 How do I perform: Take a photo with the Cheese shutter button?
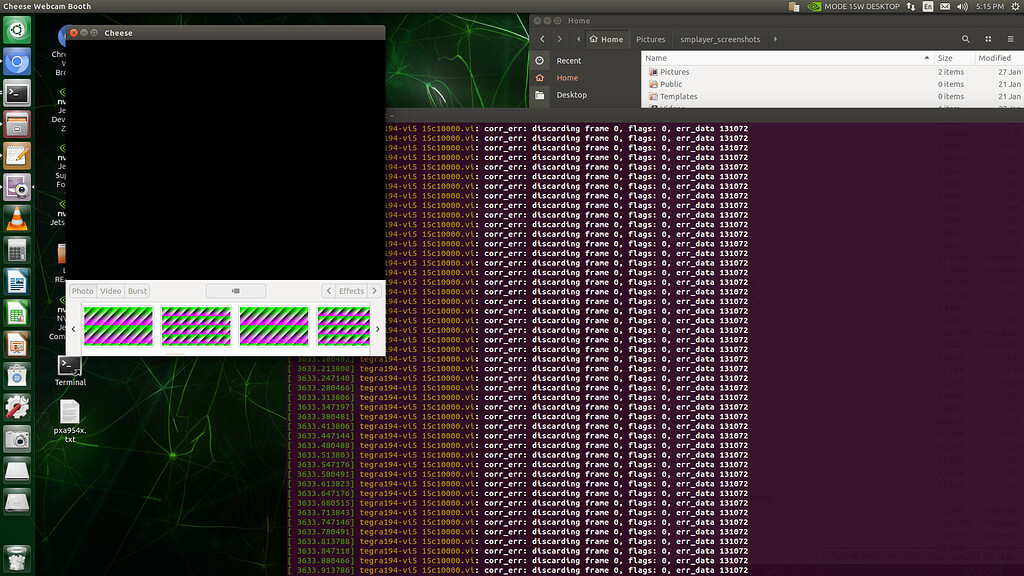(236, 290)
